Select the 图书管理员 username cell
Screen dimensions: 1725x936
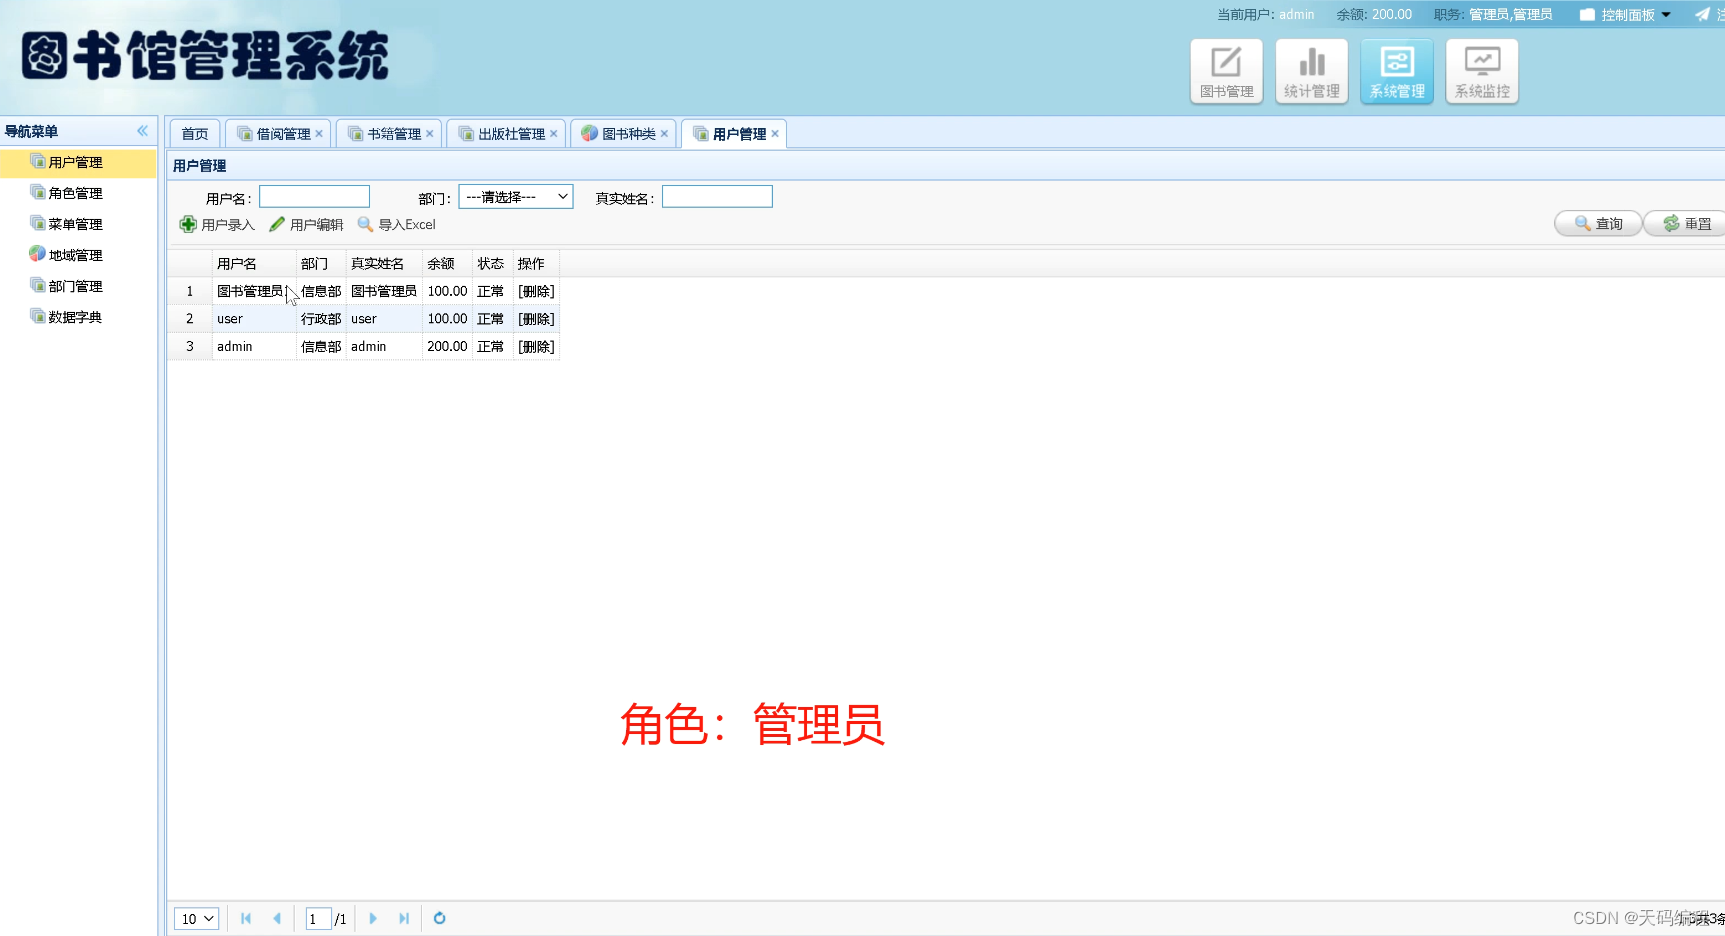pos(254,292)
